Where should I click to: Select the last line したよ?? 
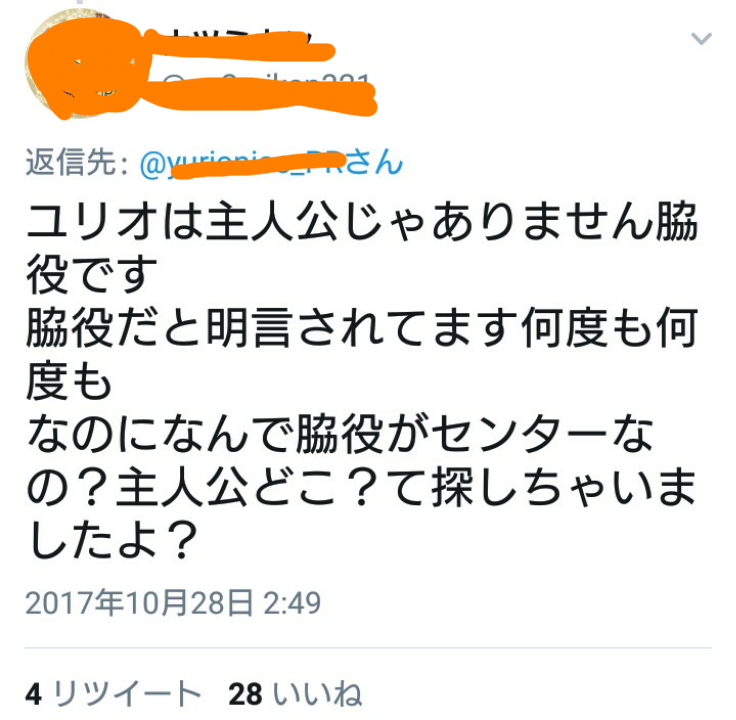click(x=113, y=541)
